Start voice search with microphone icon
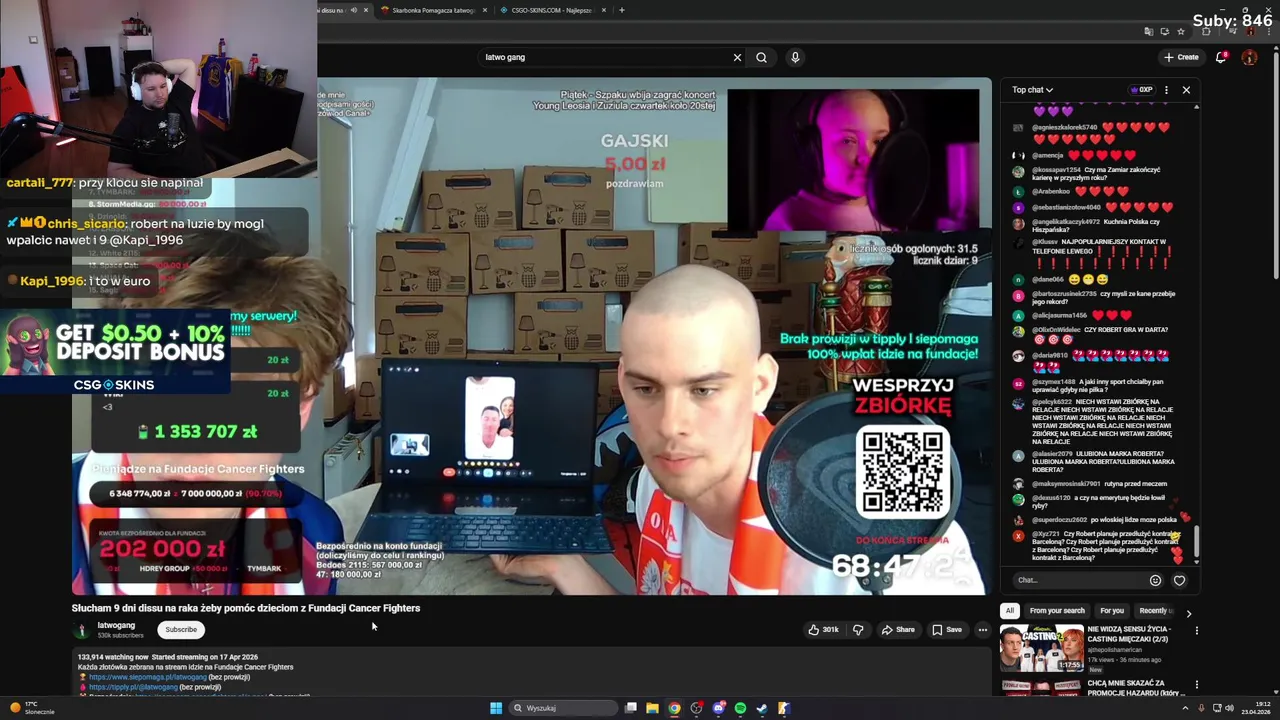 pyautogui.click(x=795, y=57)
